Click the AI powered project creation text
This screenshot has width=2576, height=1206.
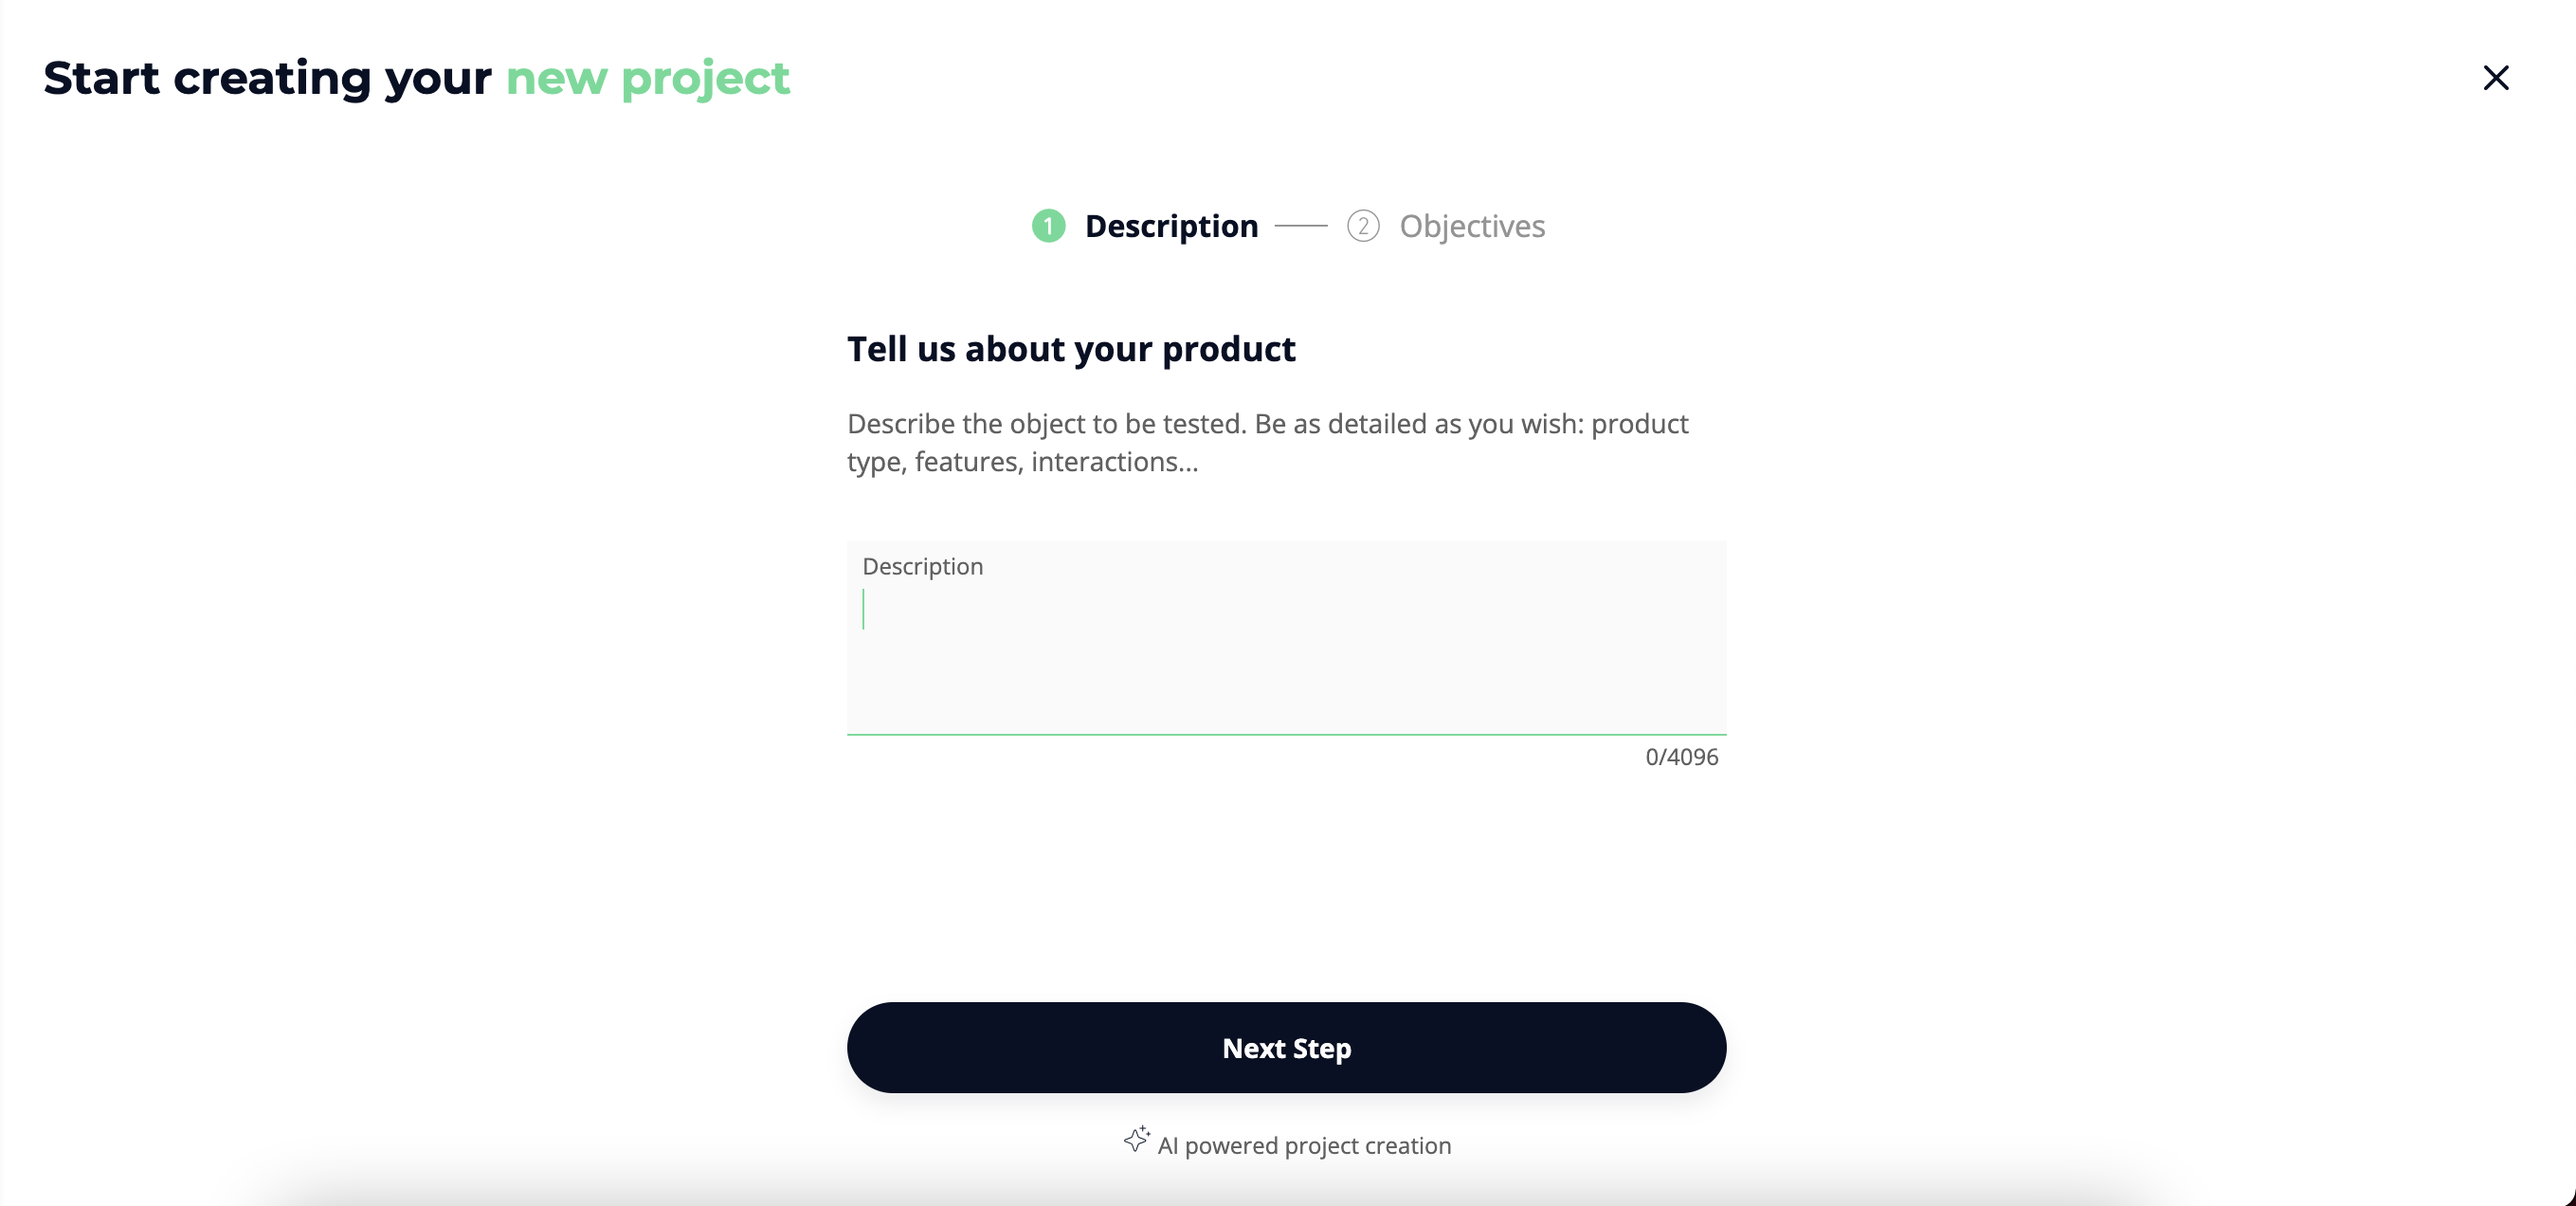point(1303,1146)
